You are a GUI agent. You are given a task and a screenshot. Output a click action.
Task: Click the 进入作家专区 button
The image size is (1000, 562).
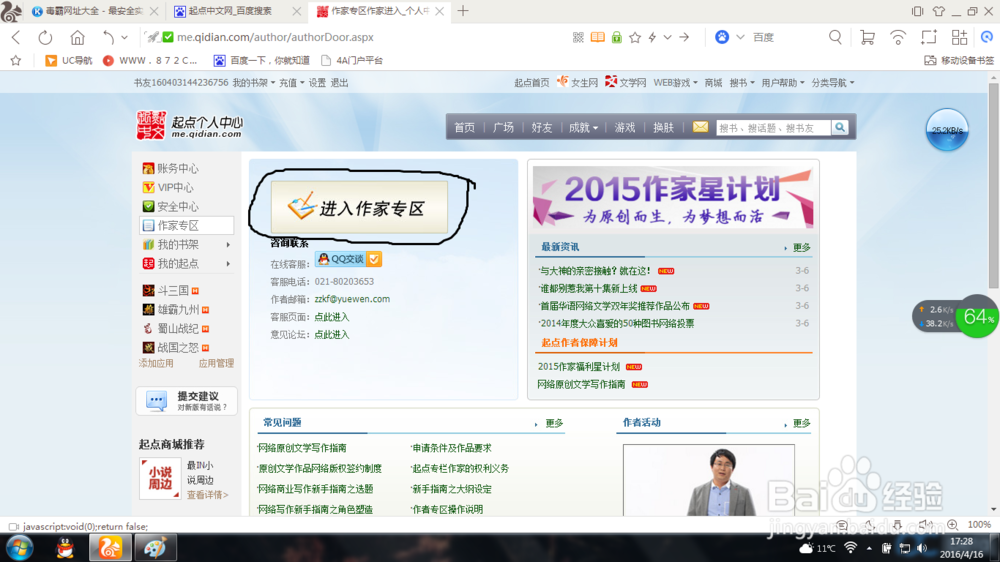coord(359,208)
